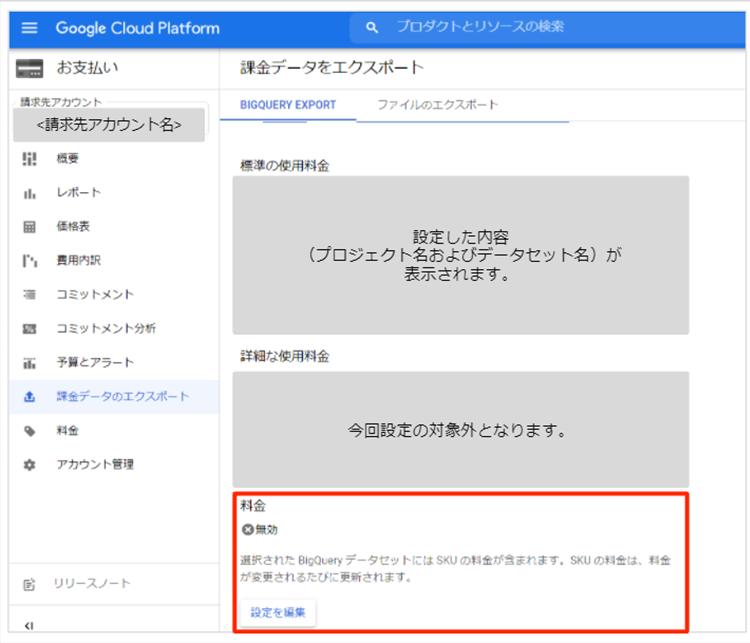The width and height of the screenshot is (750, 643).
Task: Select 課金データのエクスポート in the sidebar
Action: [114, 397]
